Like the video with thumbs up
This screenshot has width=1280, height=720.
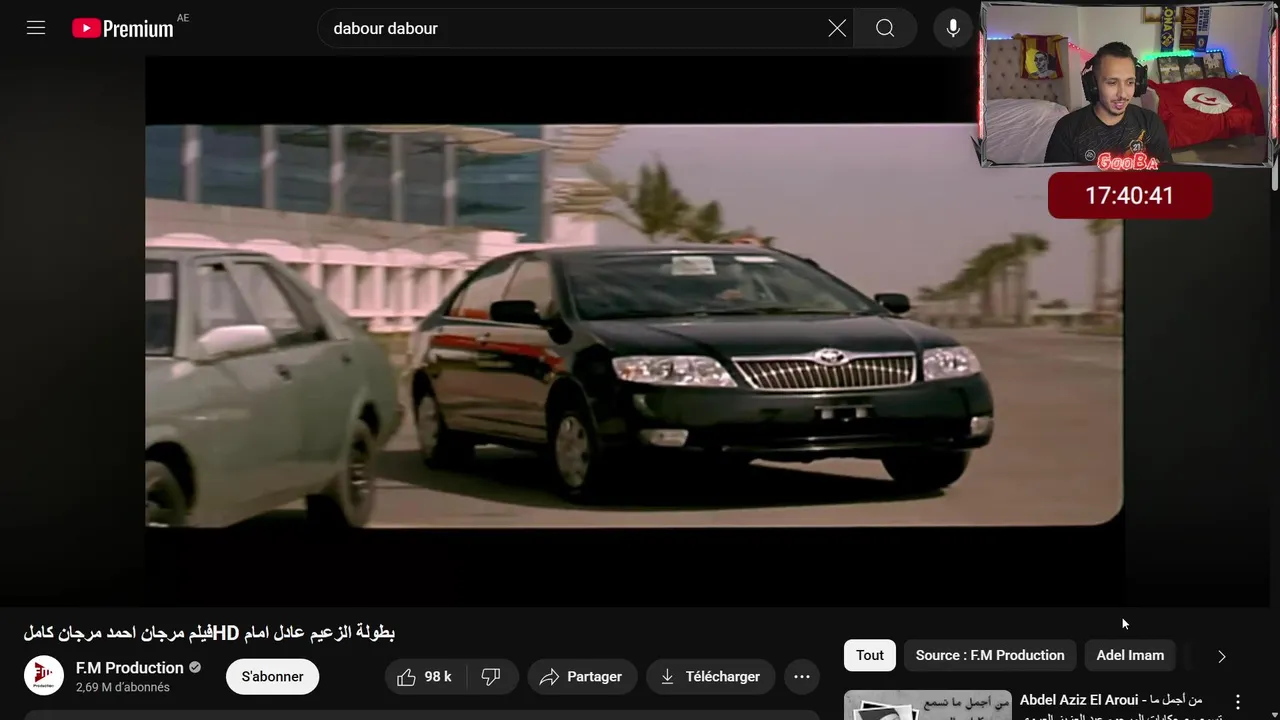pos(425,676)
